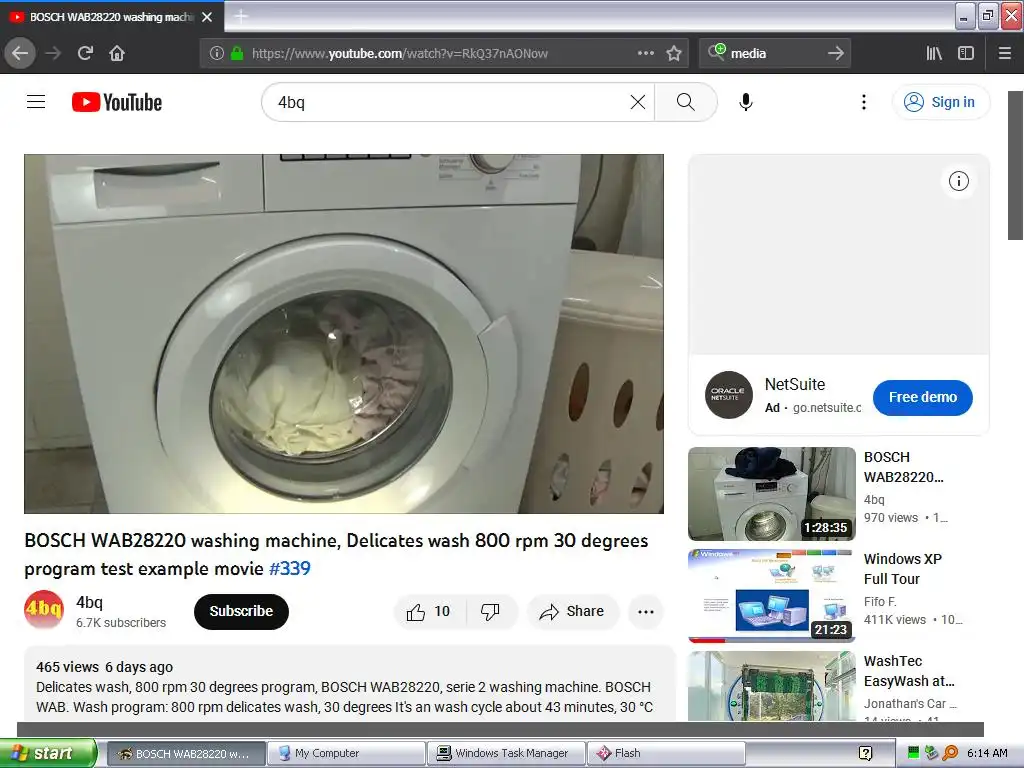Screen dimensions: 1024x768
Task: Open YouTube settings three-dot menu
Action: coord(864,102)
